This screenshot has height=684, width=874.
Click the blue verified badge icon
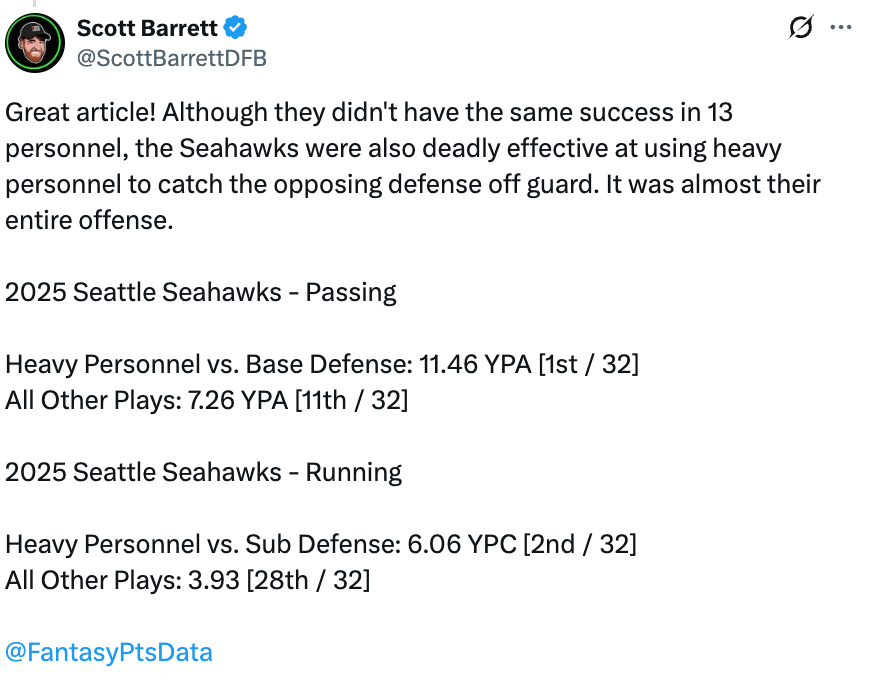[x=235, y=27]
